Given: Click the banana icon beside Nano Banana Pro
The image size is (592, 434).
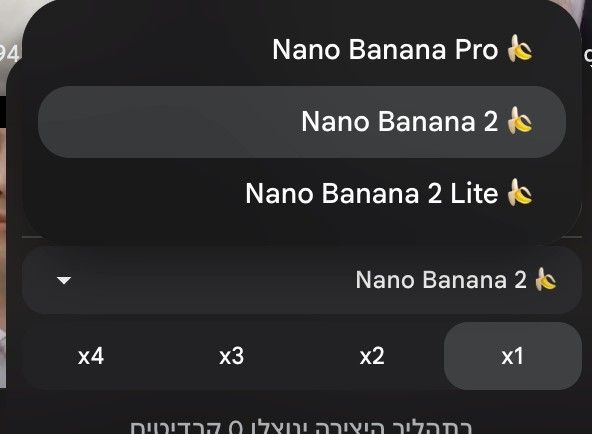Looking at the screenshot, I should pyautogui.click(x=520, y=48).
